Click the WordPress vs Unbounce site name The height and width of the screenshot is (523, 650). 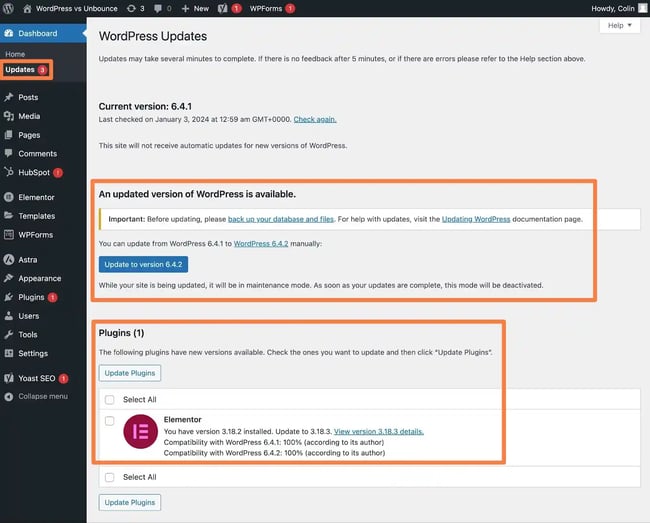[x=77, y=8]
